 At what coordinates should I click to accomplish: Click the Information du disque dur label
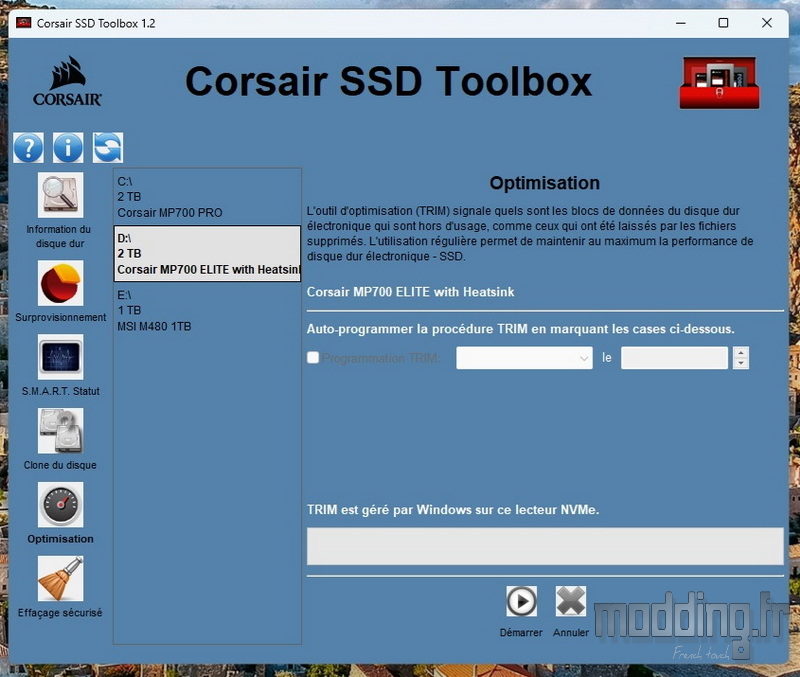point(59,236)
